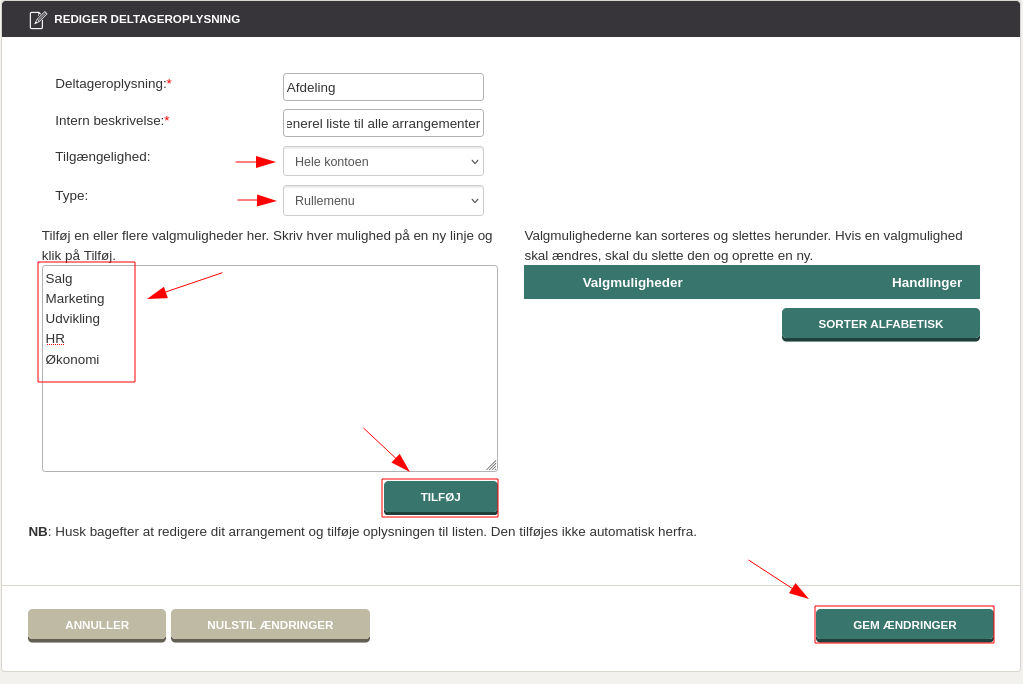Image resolution: width=1023 pixels, height=684 pixels.
Task: Save with the GEM ÆNDRINGER button
Action: (904, 625)
